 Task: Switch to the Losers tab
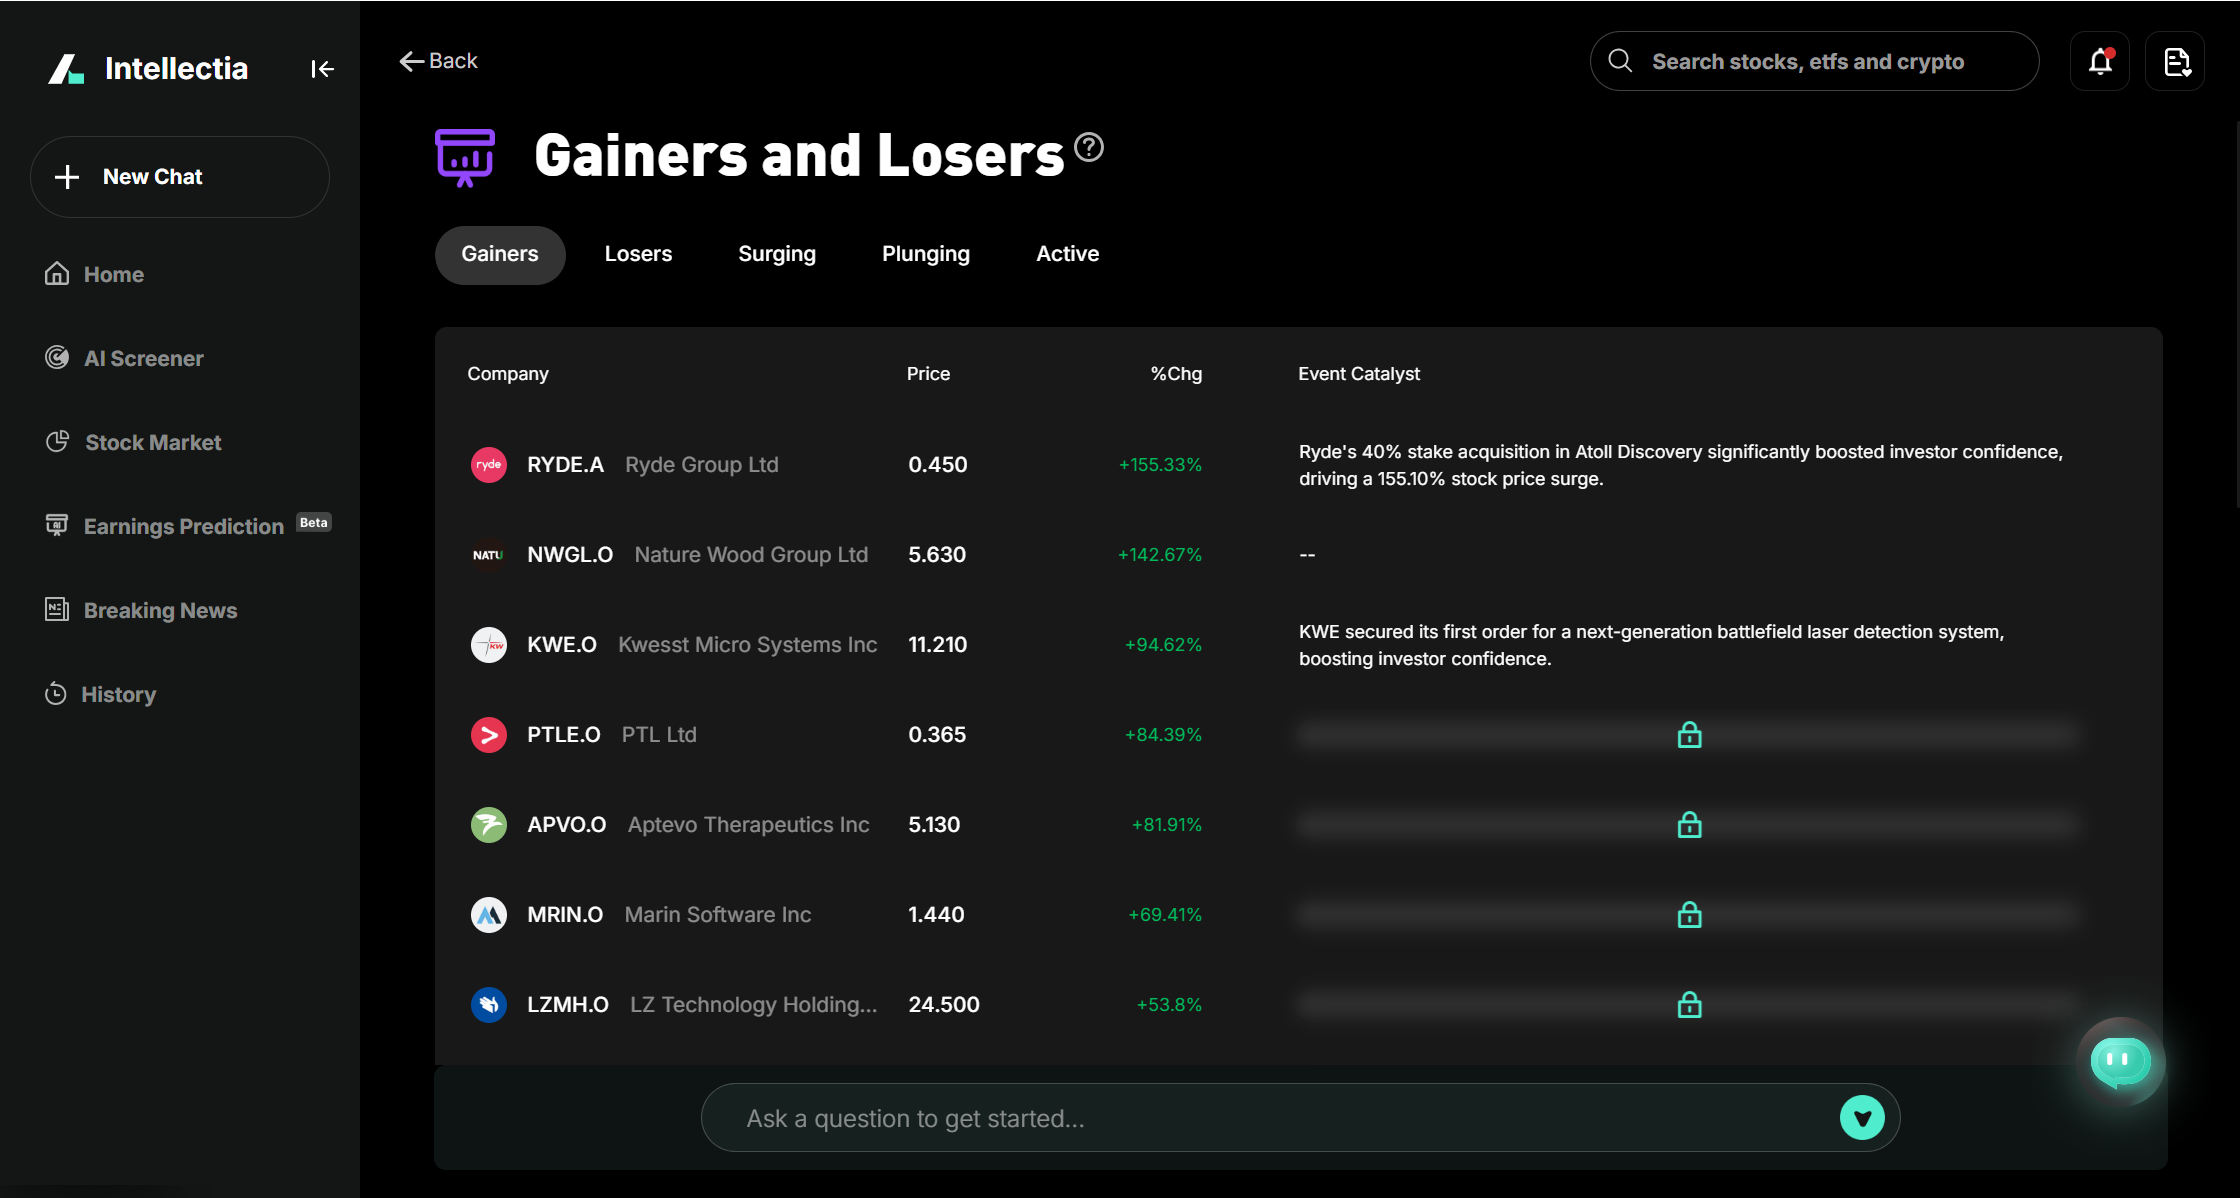638,254
